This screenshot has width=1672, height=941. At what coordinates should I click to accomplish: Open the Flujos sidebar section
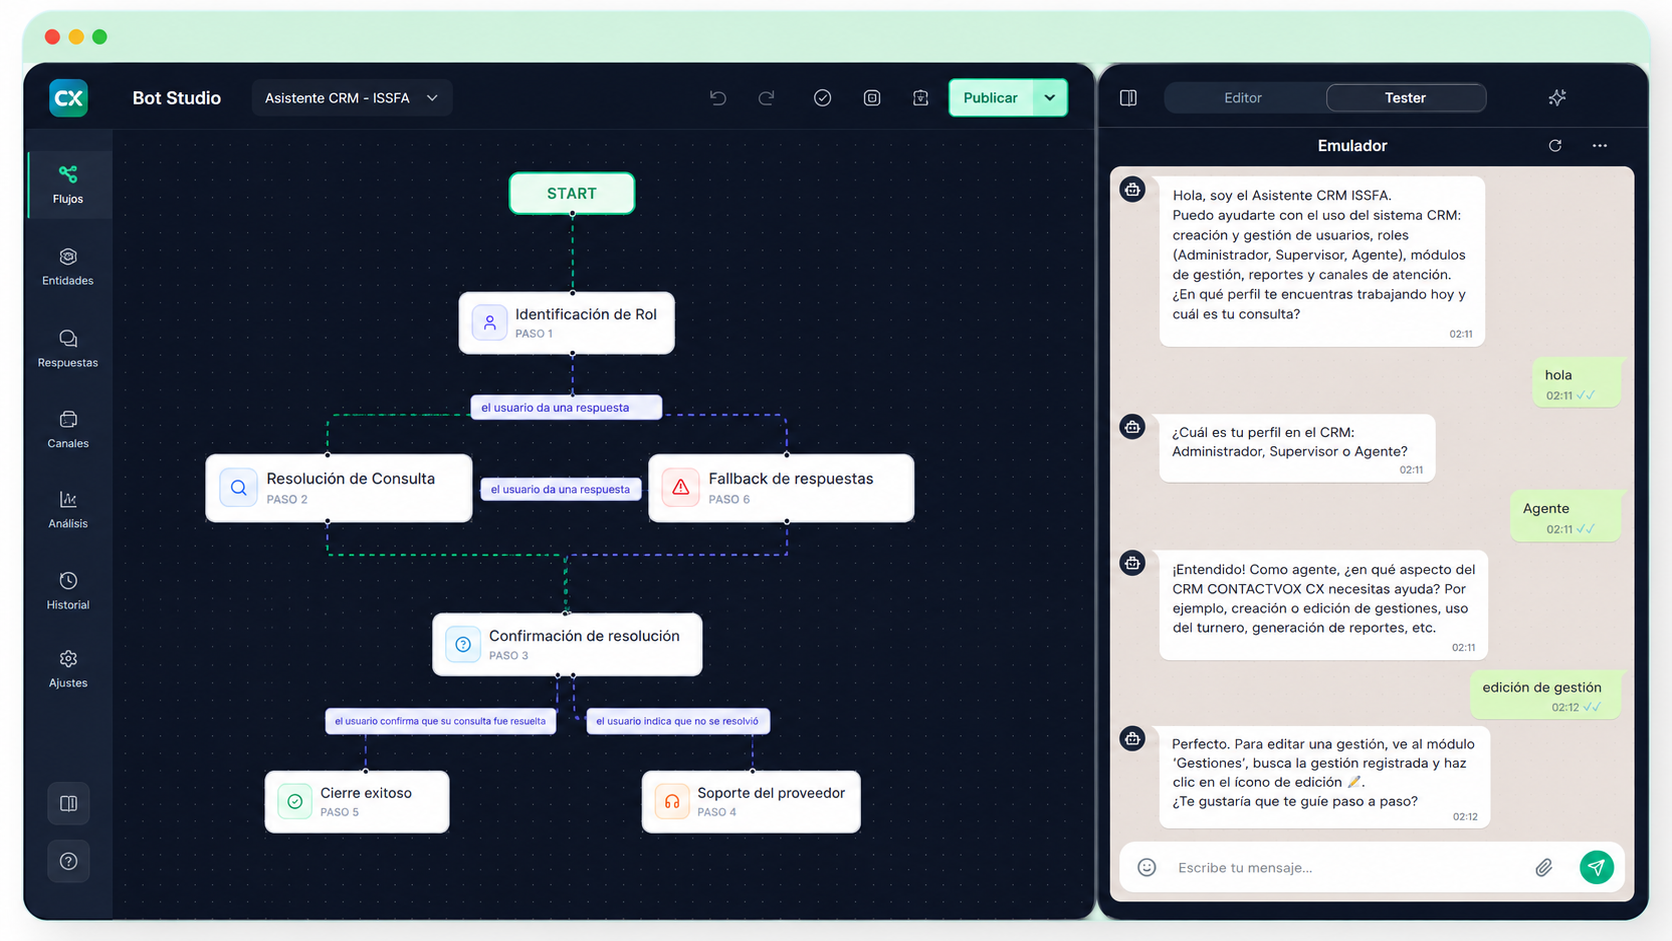68,184
